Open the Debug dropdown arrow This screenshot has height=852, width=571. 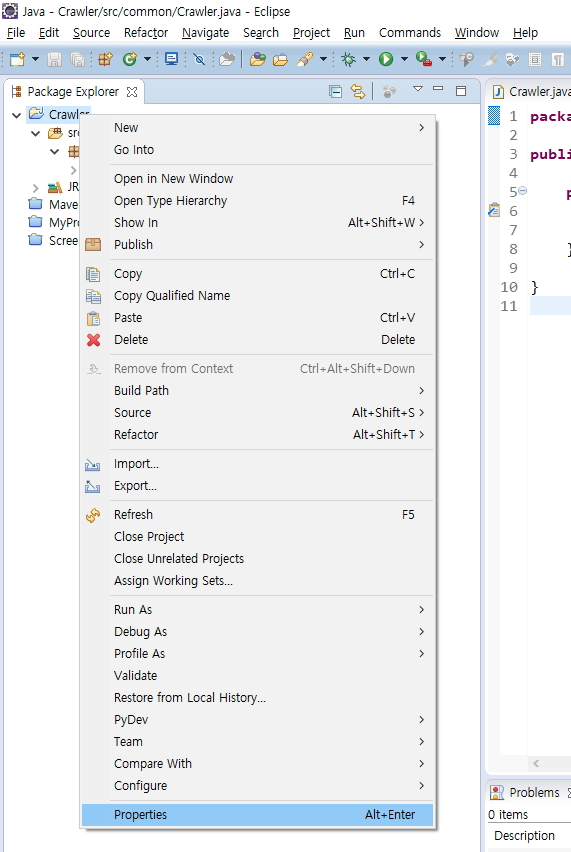[x=366, y=59]
